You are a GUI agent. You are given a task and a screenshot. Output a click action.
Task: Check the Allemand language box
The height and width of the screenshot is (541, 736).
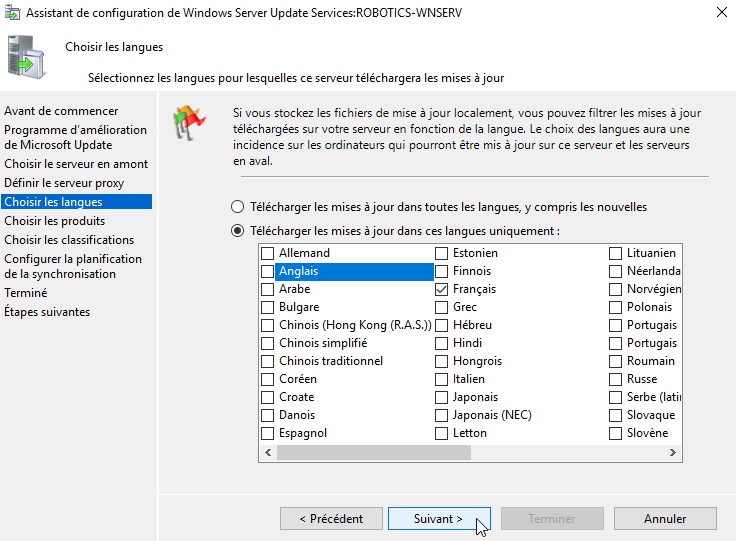[x=268, y=253]
